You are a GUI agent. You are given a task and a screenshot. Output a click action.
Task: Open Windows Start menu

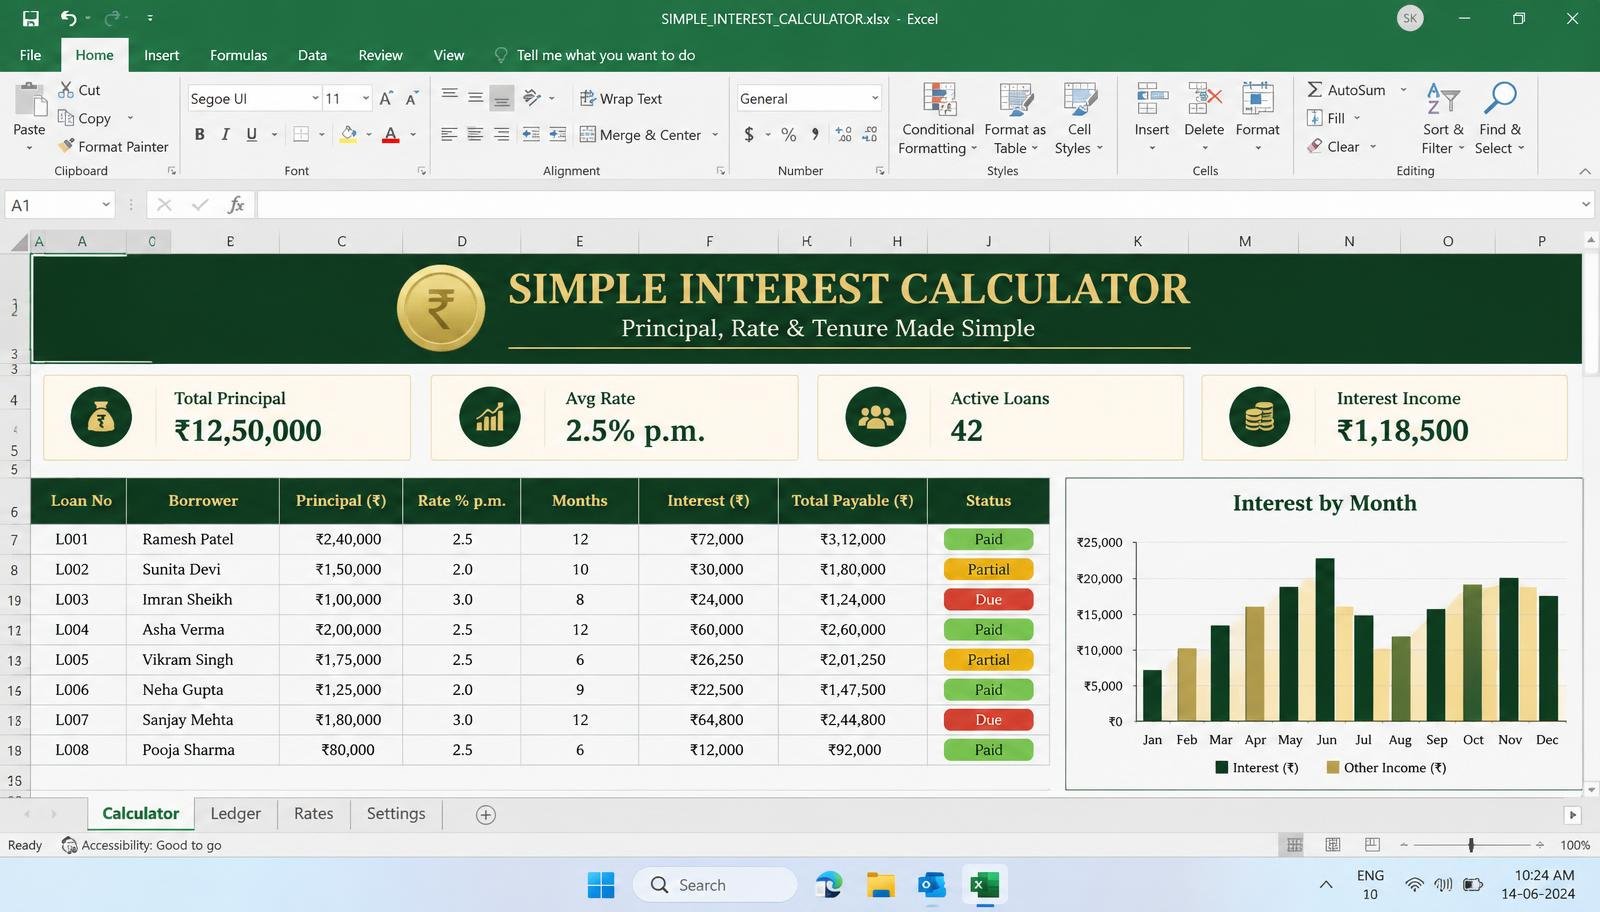[601, 885]
